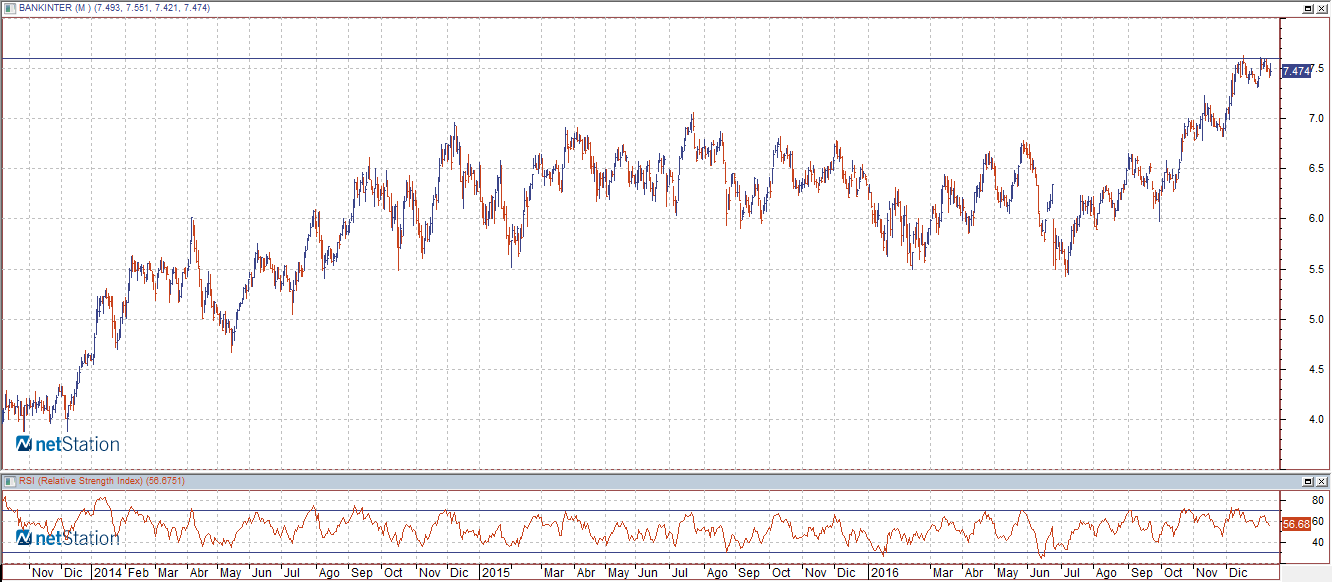Maximize the RSI indicator panel
This screenshot has height=582, width=1332.
coord(1307,481)
